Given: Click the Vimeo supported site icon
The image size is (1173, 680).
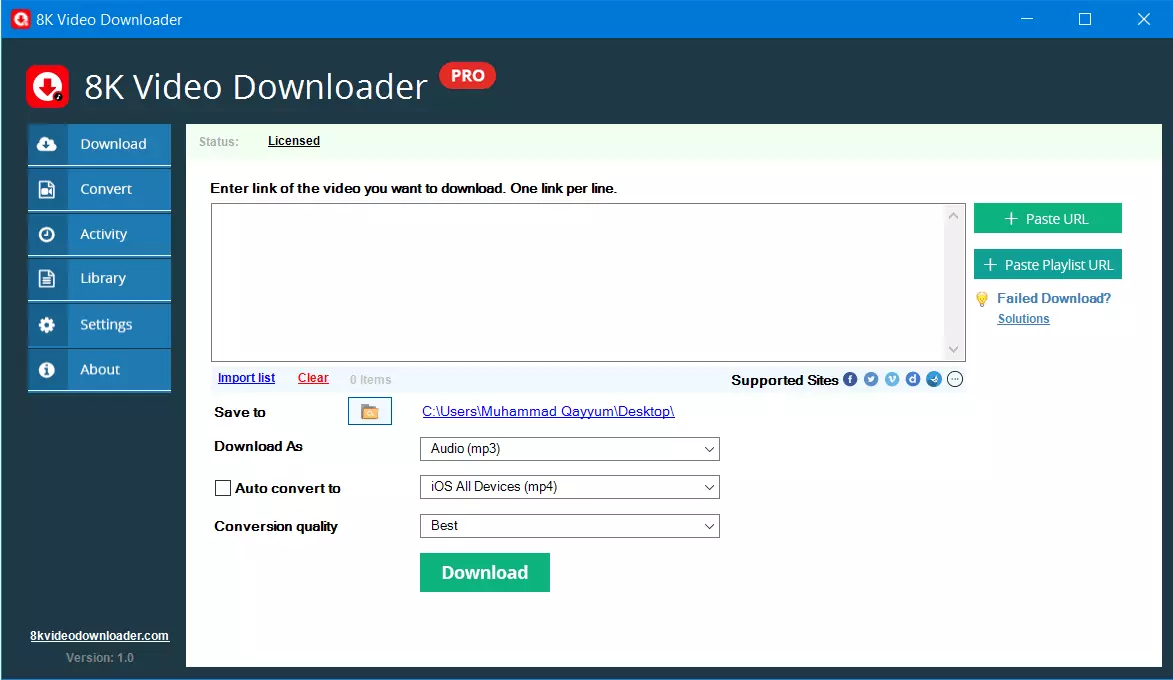Looking at the screenshot, I should pyautogui.click(x=892, y=379).
